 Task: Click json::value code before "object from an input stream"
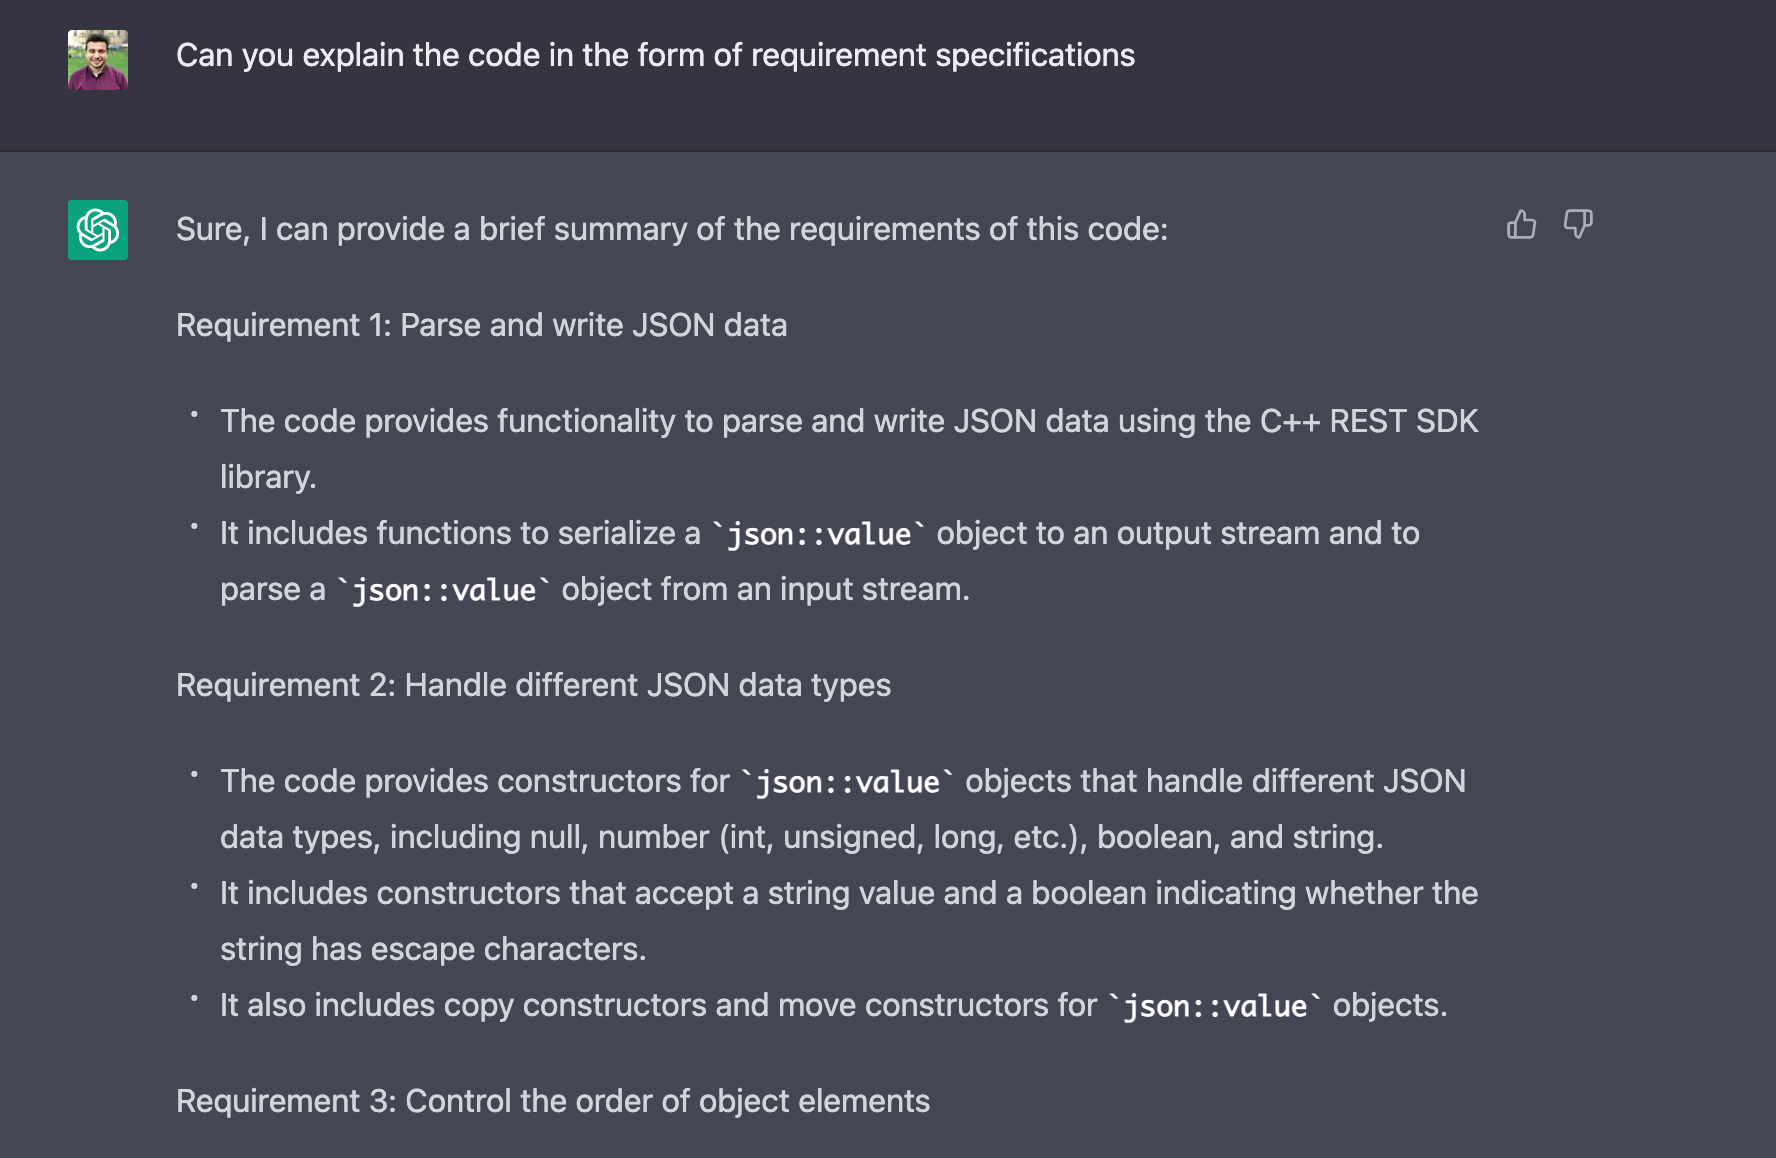pyautogui.click(x=444, y=590)
